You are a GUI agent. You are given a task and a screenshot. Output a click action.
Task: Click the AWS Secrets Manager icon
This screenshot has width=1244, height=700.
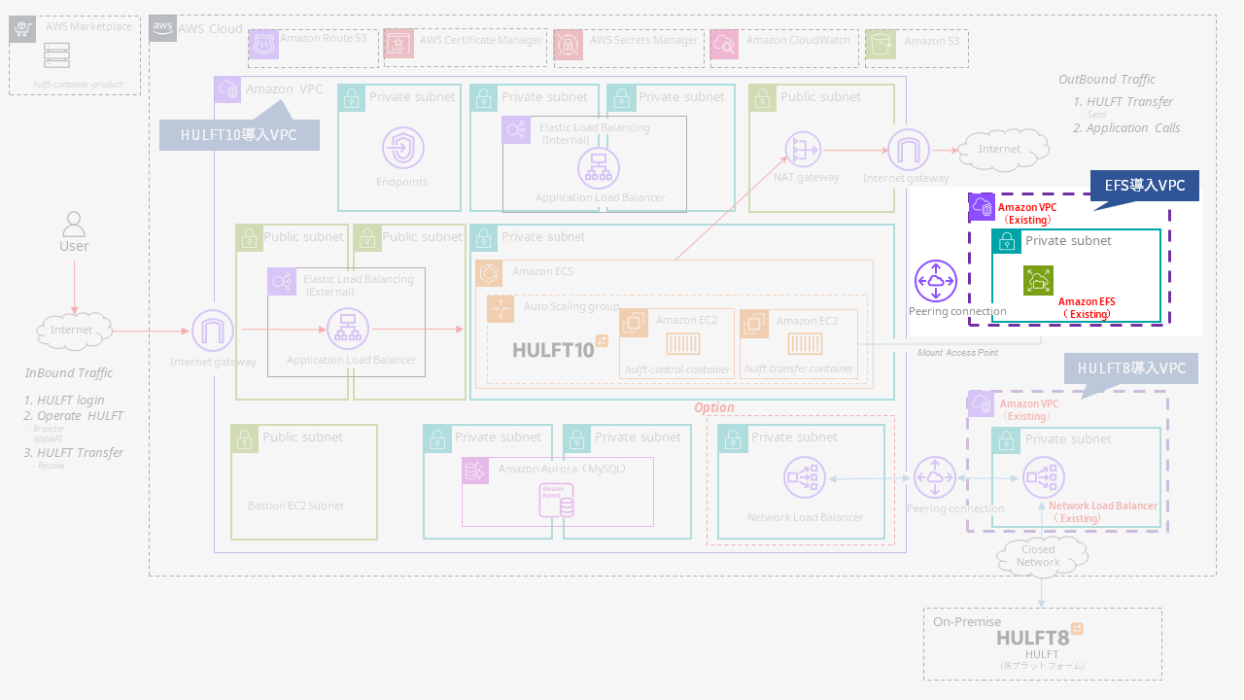[x=569, y=44]
